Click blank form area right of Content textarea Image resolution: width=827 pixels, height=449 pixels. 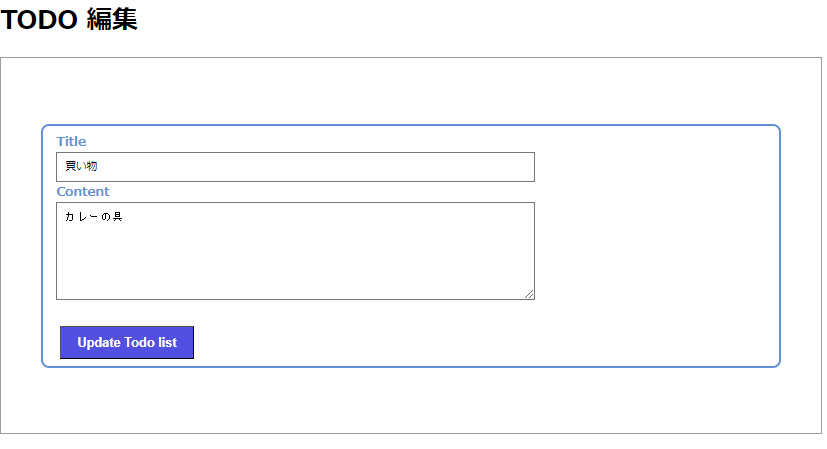coord(650,250)
